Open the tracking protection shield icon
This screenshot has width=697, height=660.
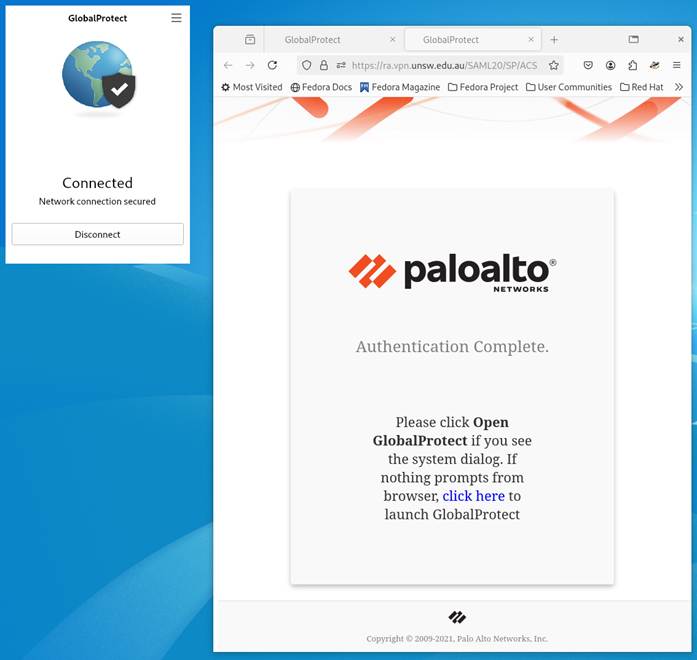click(x=306, y=65)
